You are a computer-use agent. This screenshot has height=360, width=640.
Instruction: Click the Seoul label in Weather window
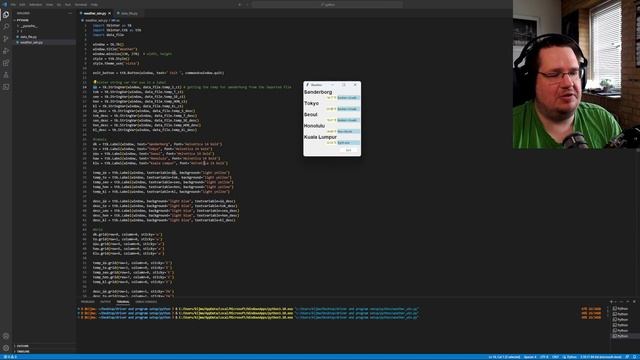pos(311,115)
